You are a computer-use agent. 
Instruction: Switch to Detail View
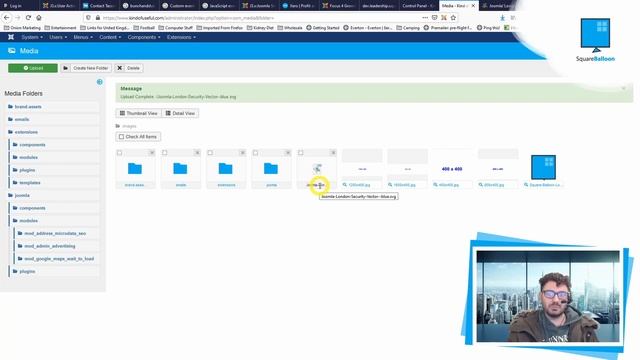180,113
